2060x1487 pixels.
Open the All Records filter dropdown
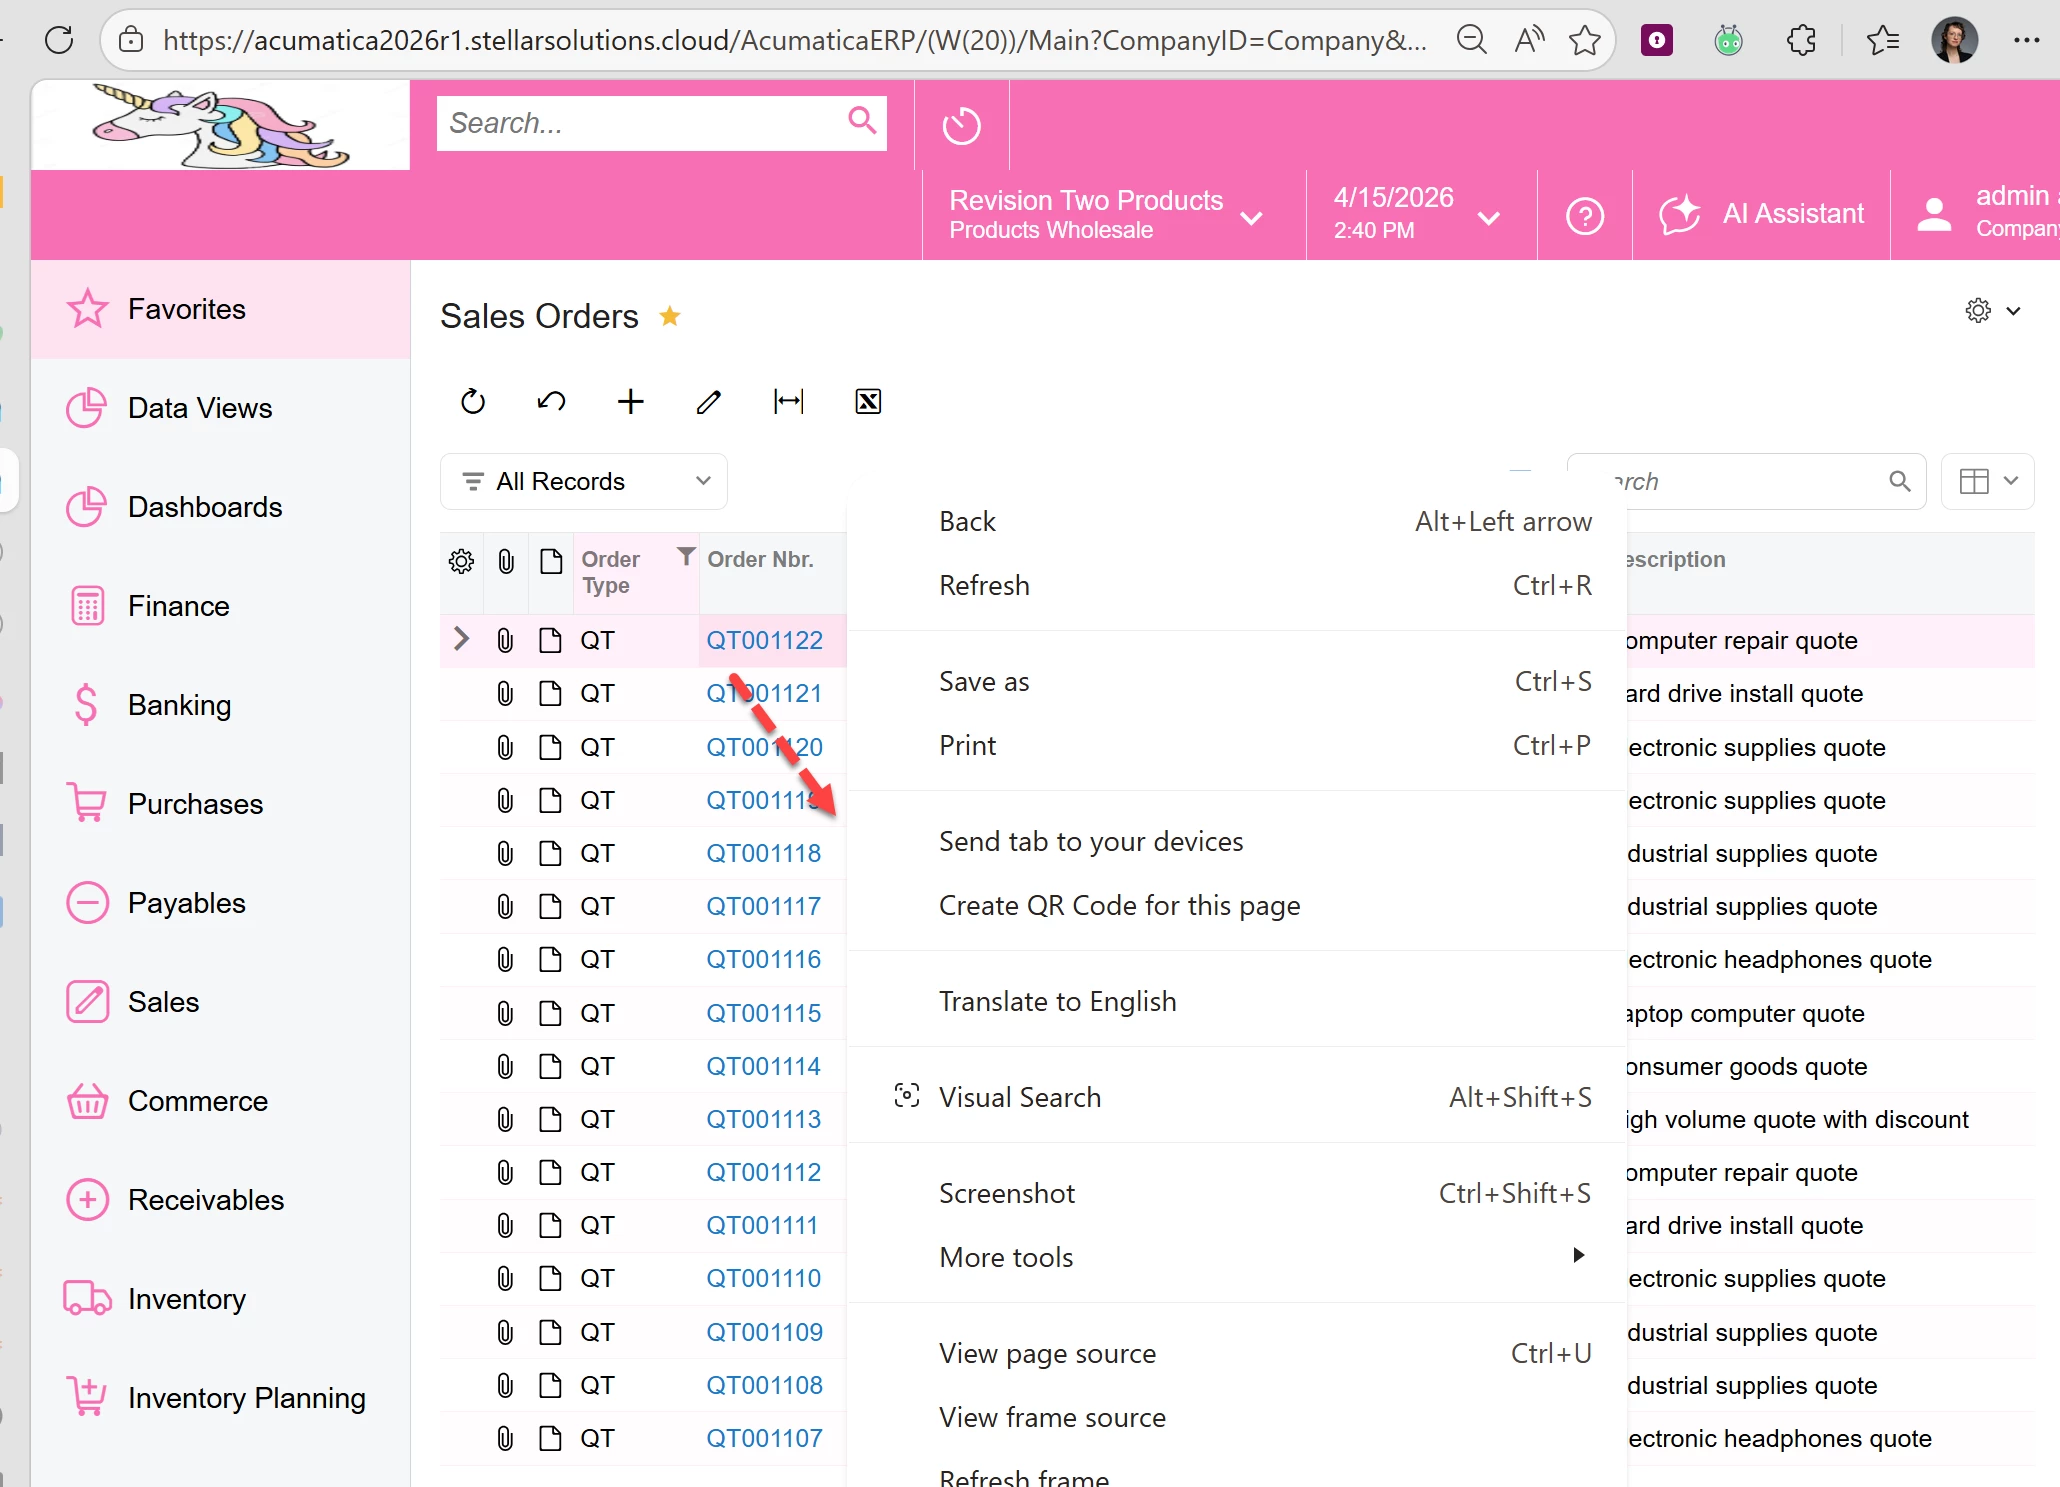pos(584,482)
